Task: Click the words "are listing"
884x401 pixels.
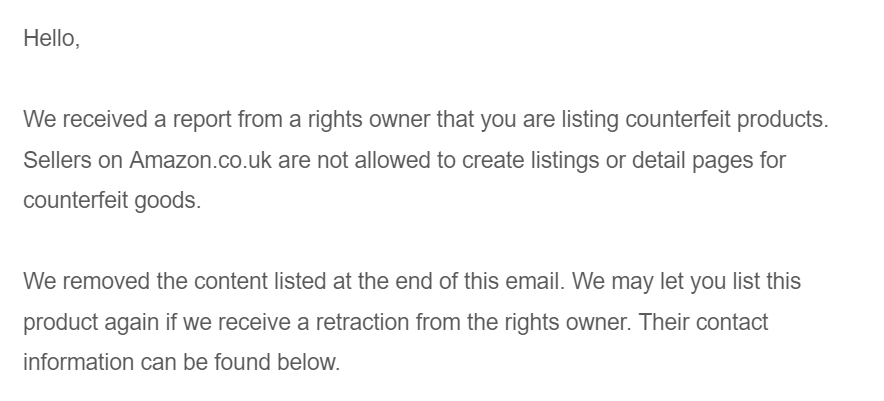Action: 571,120
